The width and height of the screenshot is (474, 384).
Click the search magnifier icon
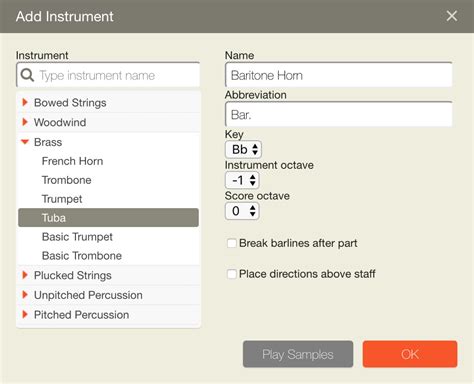[x=27, y=75]
